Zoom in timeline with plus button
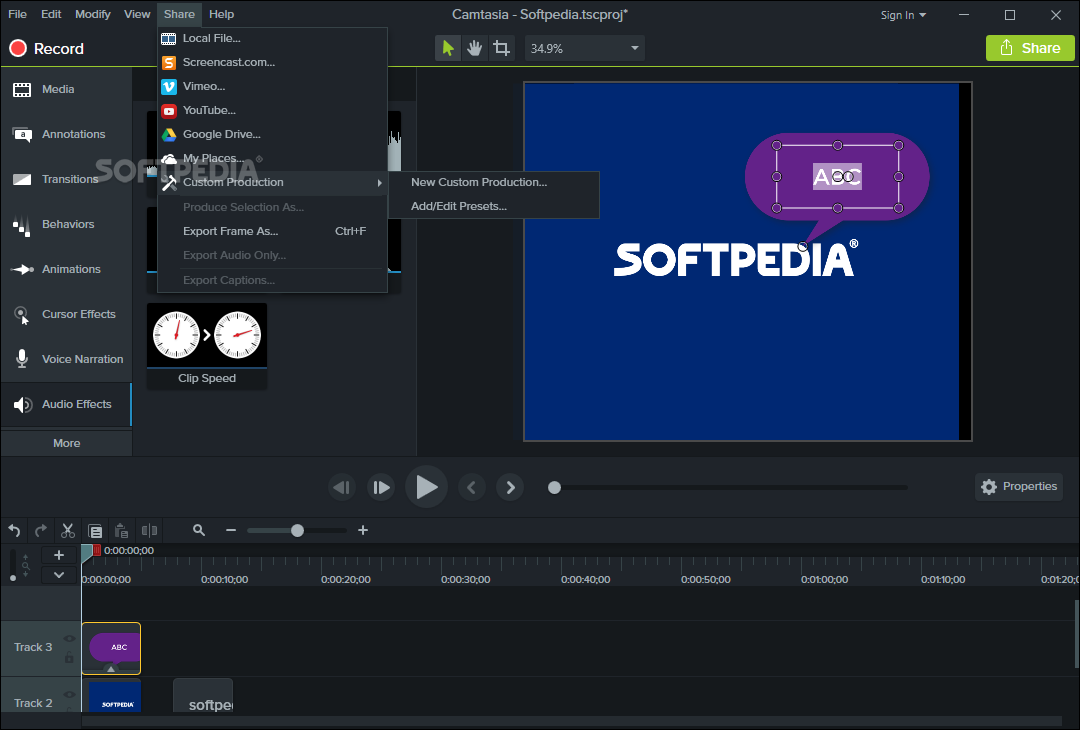The width and height of the screenshot is (1080, 730). (x=363, y=530)
